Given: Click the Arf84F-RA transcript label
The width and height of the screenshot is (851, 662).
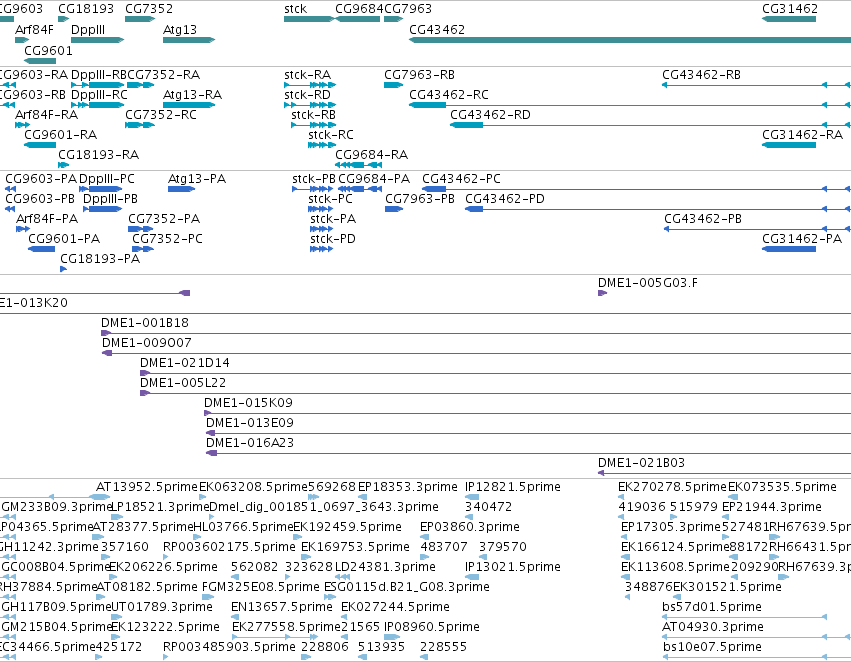Looking at the screenshot, I should [x=46, y=115].
